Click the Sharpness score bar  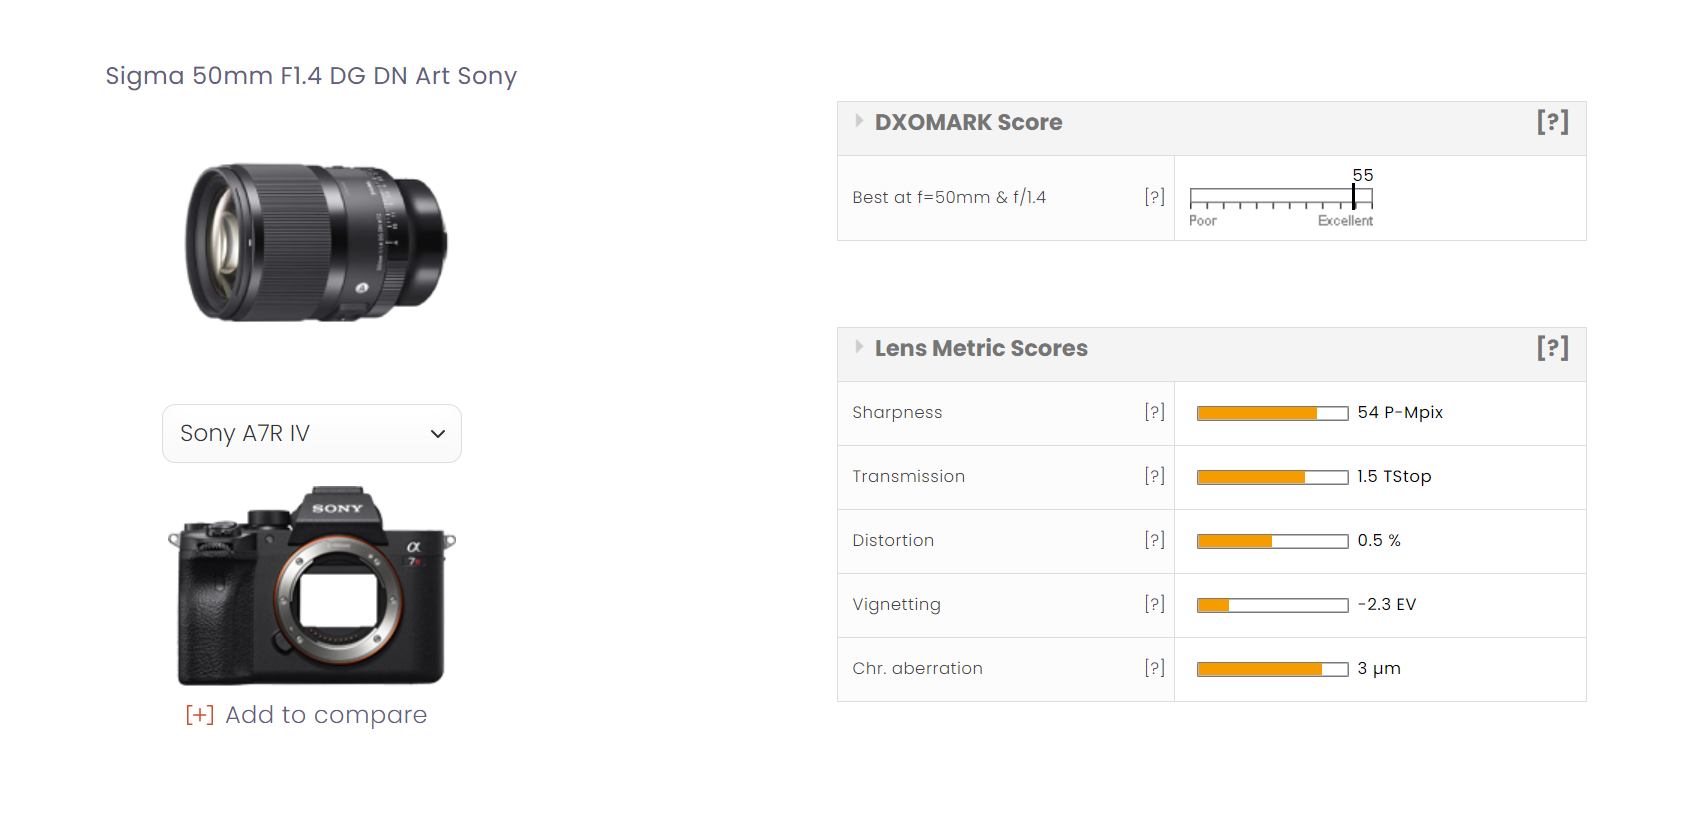click(x=1272, y=412)
